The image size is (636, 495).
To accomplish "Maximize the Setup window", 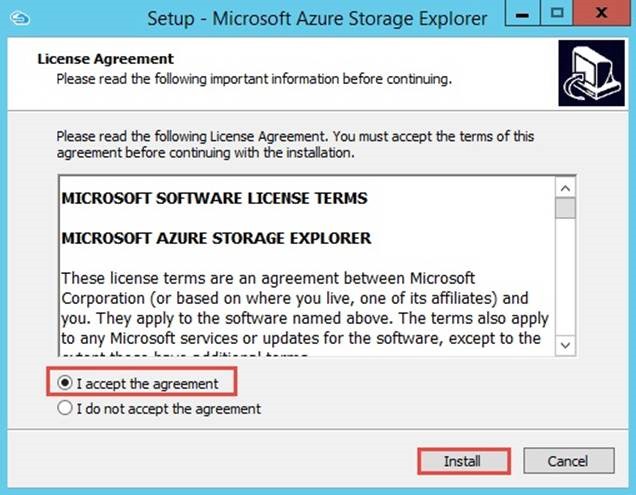I will coord(557,14).
